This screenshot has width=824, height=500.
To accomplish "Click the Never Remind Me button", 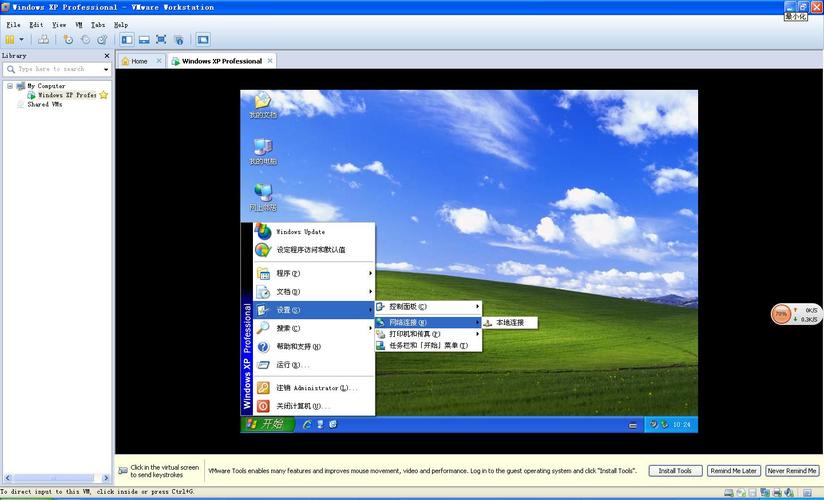I will point(792,471).
